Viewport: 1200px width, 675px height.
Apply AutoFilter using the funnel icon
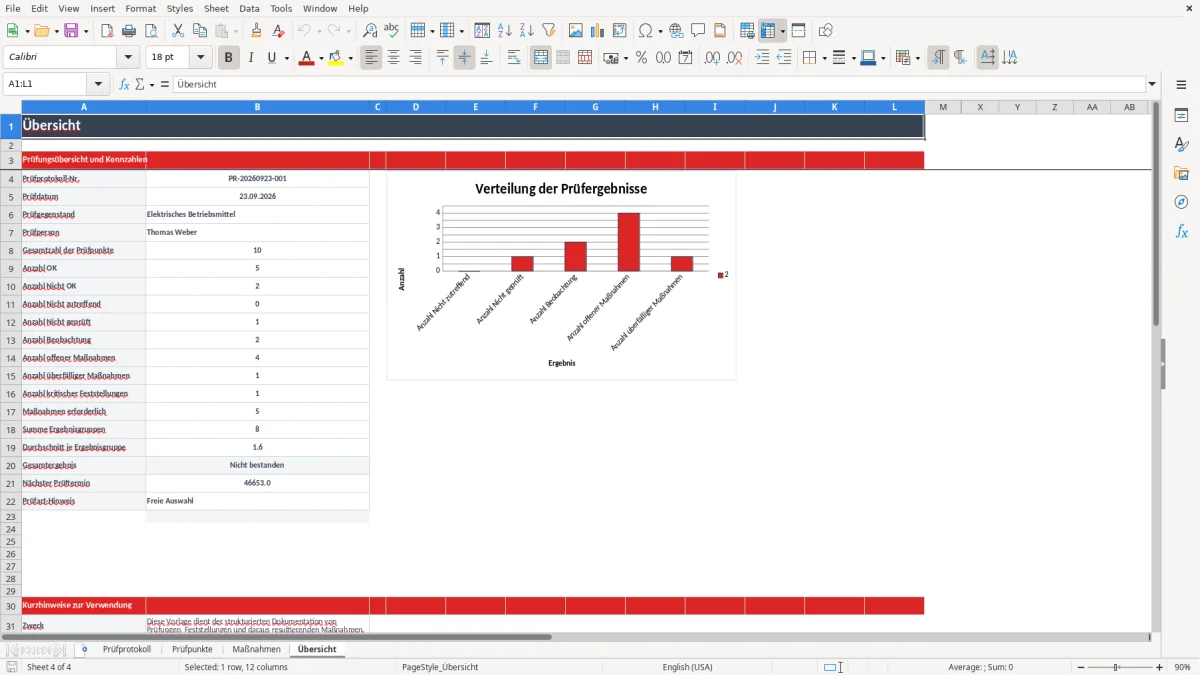(548, 31)
